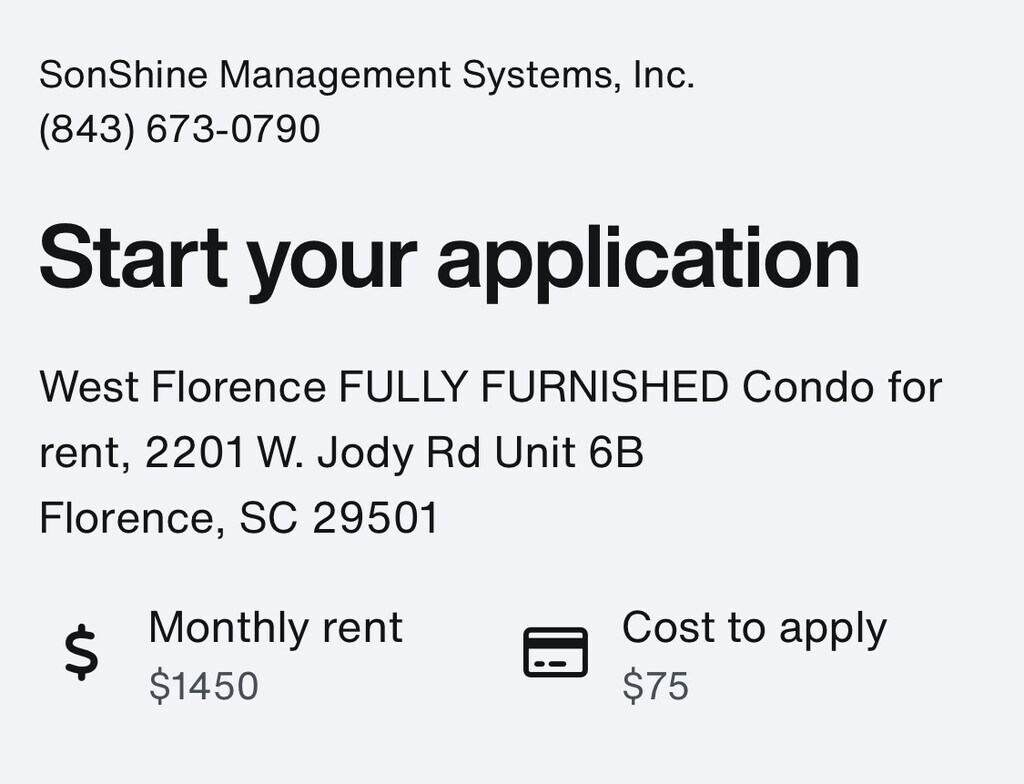Click the Florence, SC 29501 line

[x=238, y=519]
